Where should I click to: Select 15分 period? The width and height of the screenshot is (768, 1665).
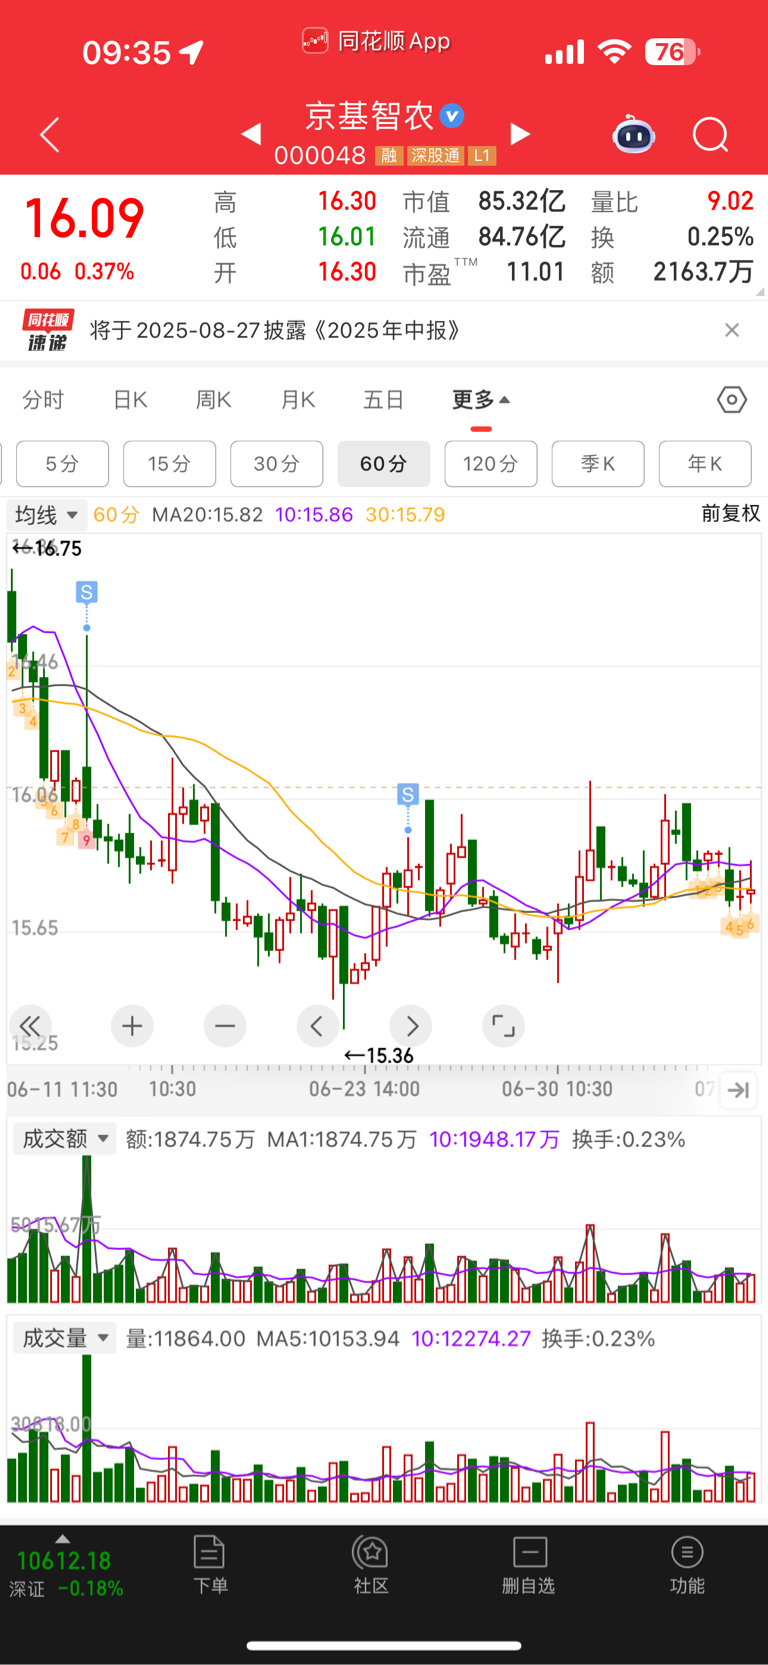(169, 464)
